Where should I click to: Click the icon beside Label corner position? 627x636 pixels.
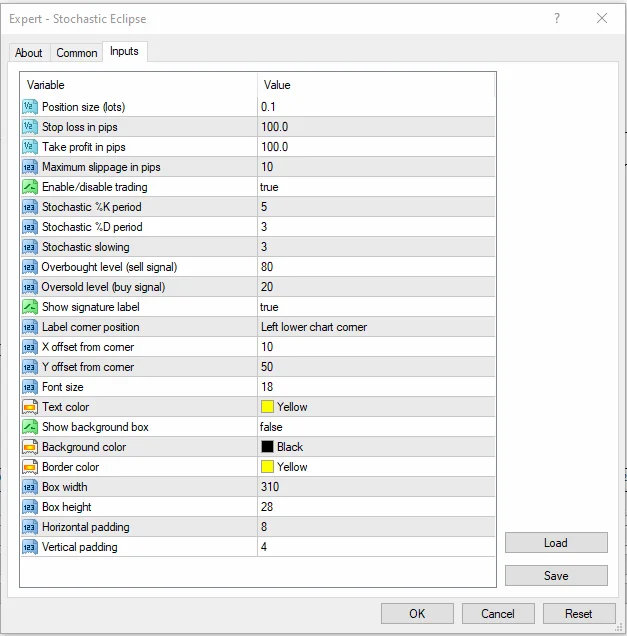point(30,327)
